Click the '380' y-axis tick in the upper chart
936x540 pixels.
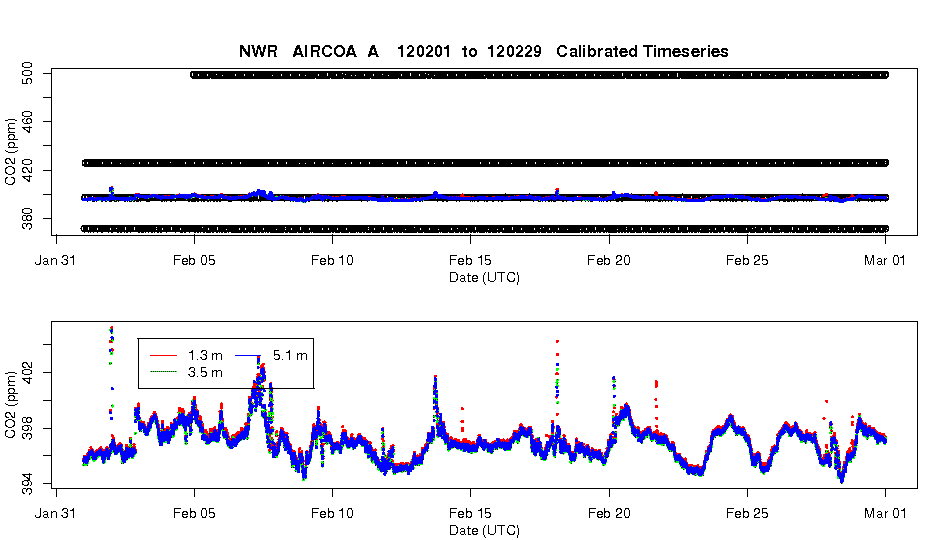[x=27, y=218]
